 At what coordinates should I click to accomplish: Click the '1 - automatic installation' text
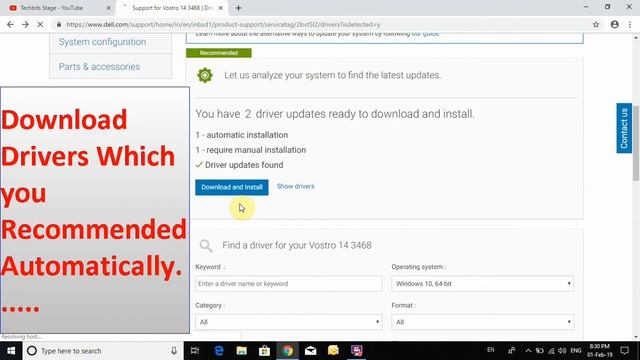pyautogui.click(x=242, y=135)
